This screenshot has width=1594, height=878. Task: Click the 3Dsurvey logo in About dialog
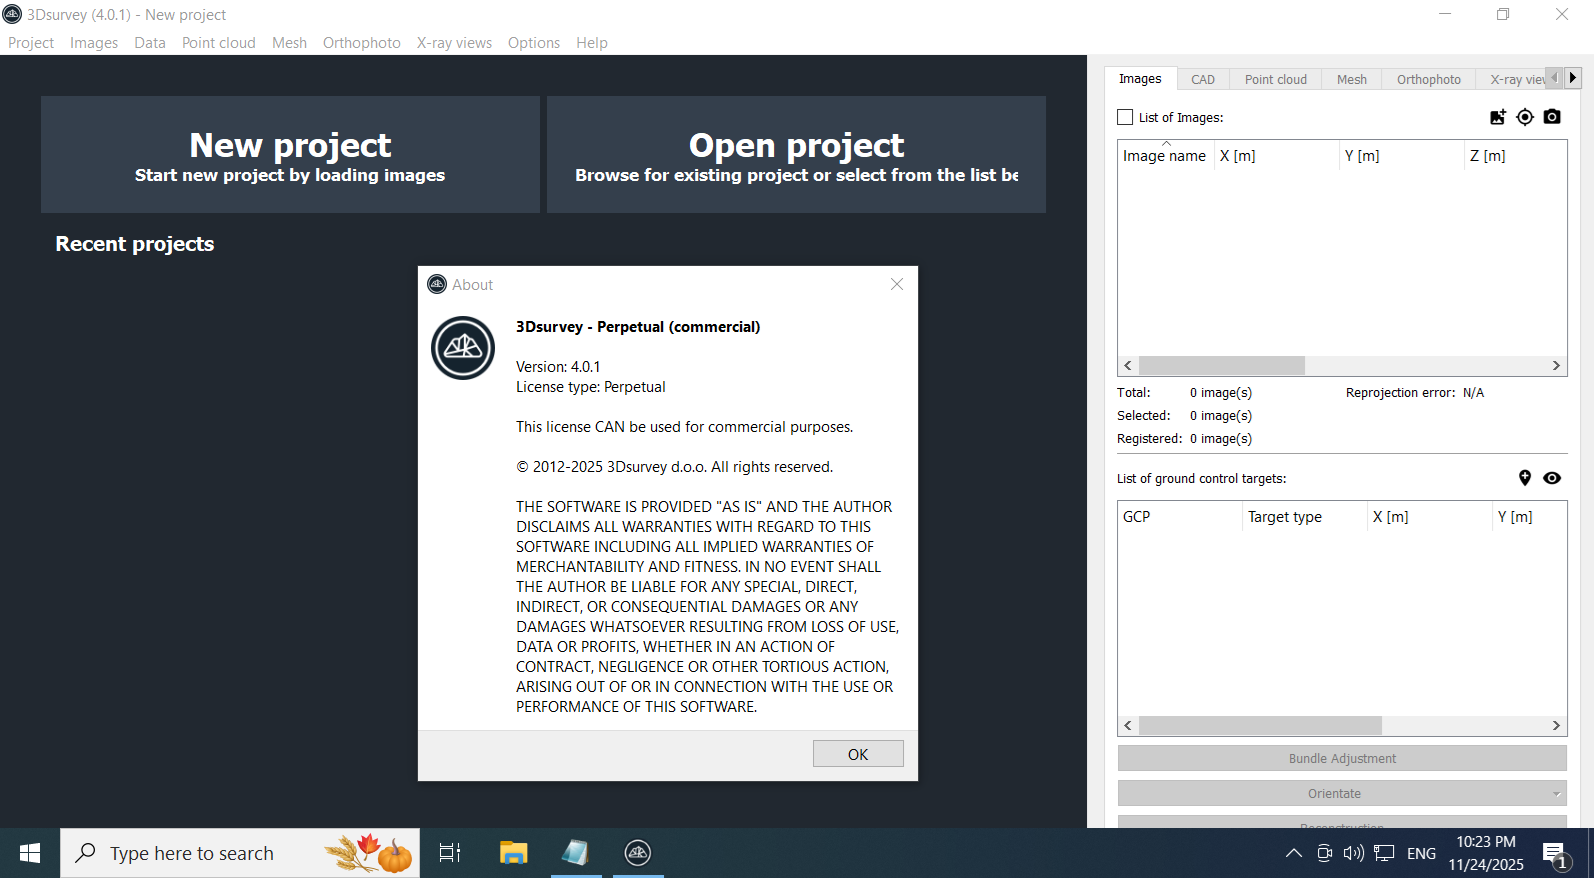[463, 348]
